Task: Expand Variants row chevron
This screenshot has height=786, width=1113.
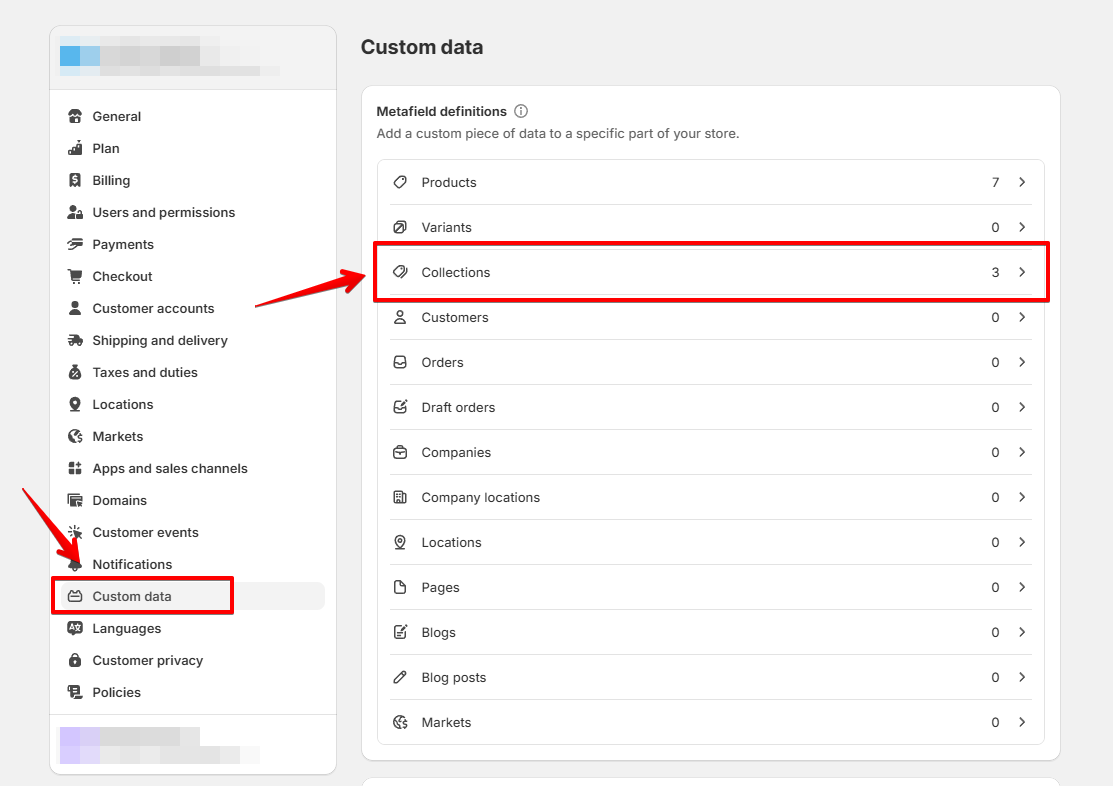Action: click(x=1022, y=227)
